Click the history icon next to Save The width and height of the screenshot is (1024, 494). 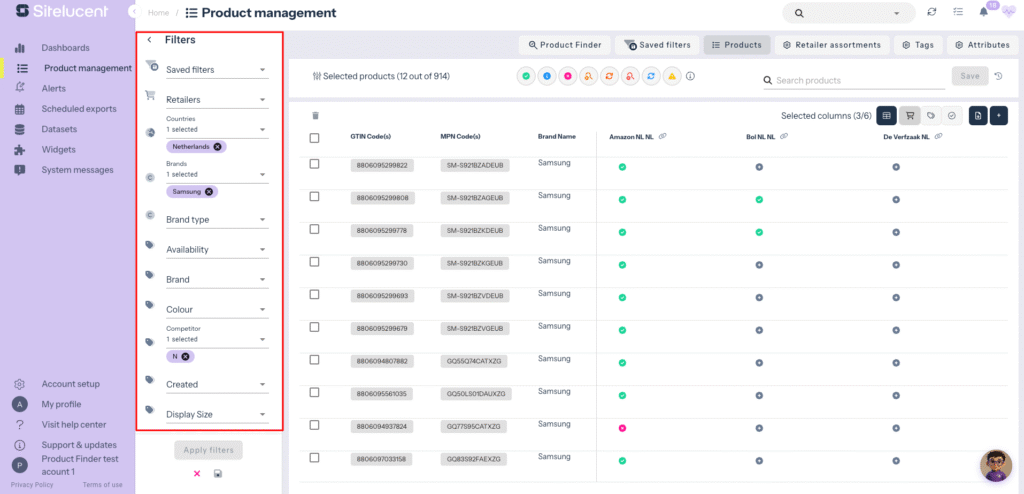pos(998,76)
